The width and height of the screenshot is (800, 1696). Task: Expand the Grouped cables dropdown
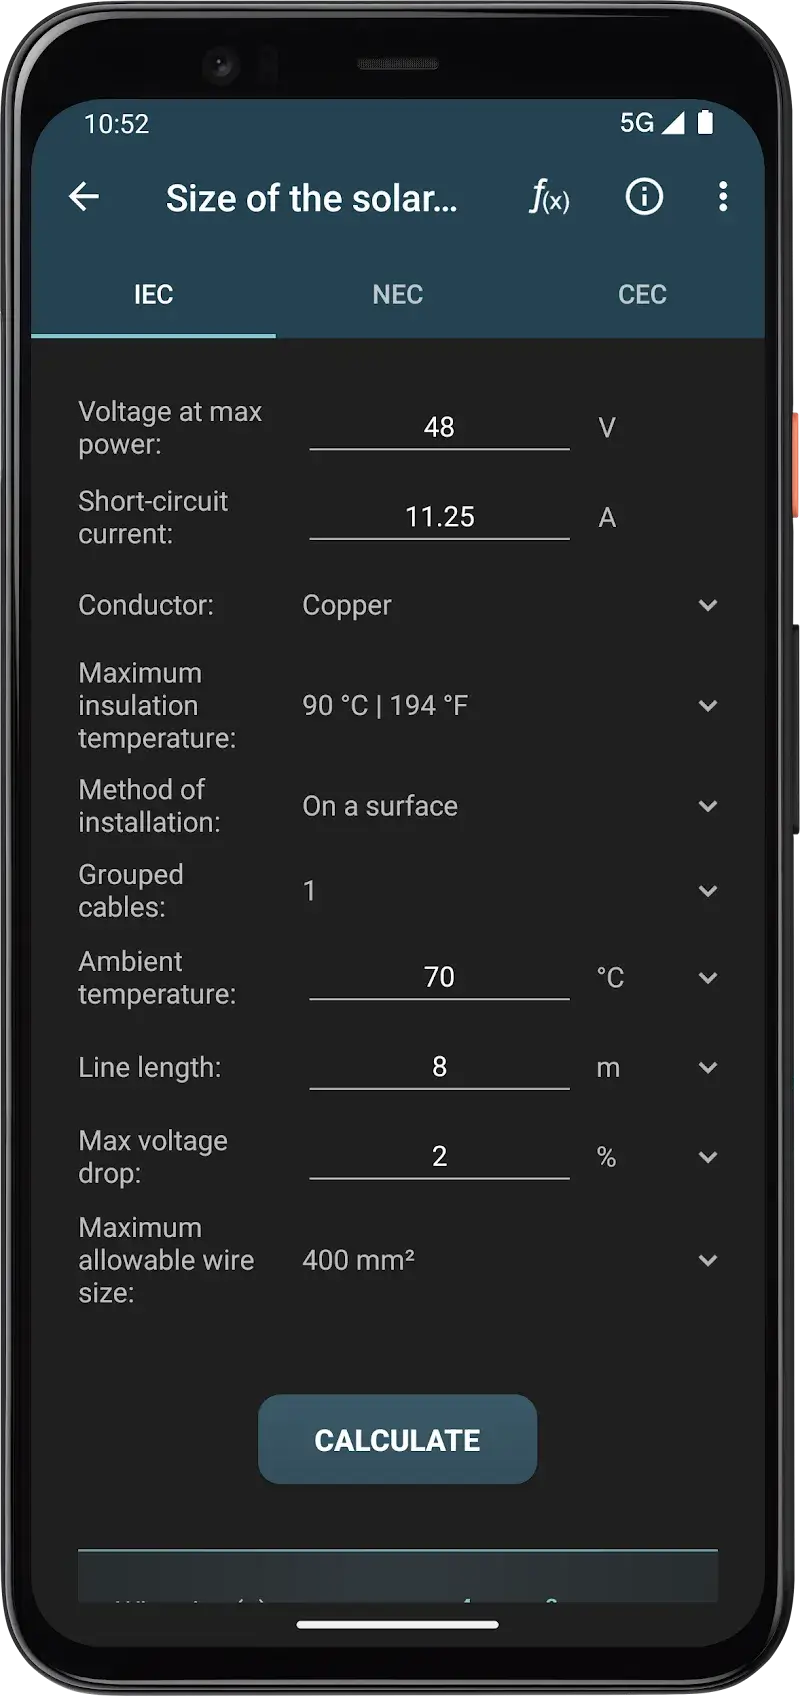pyautogui.click(x=708, y=890)
